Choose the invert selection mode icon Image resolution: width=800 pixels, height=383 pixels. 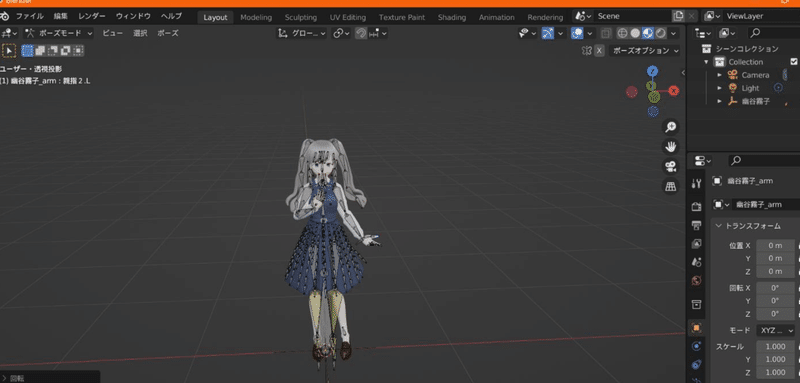66,50
